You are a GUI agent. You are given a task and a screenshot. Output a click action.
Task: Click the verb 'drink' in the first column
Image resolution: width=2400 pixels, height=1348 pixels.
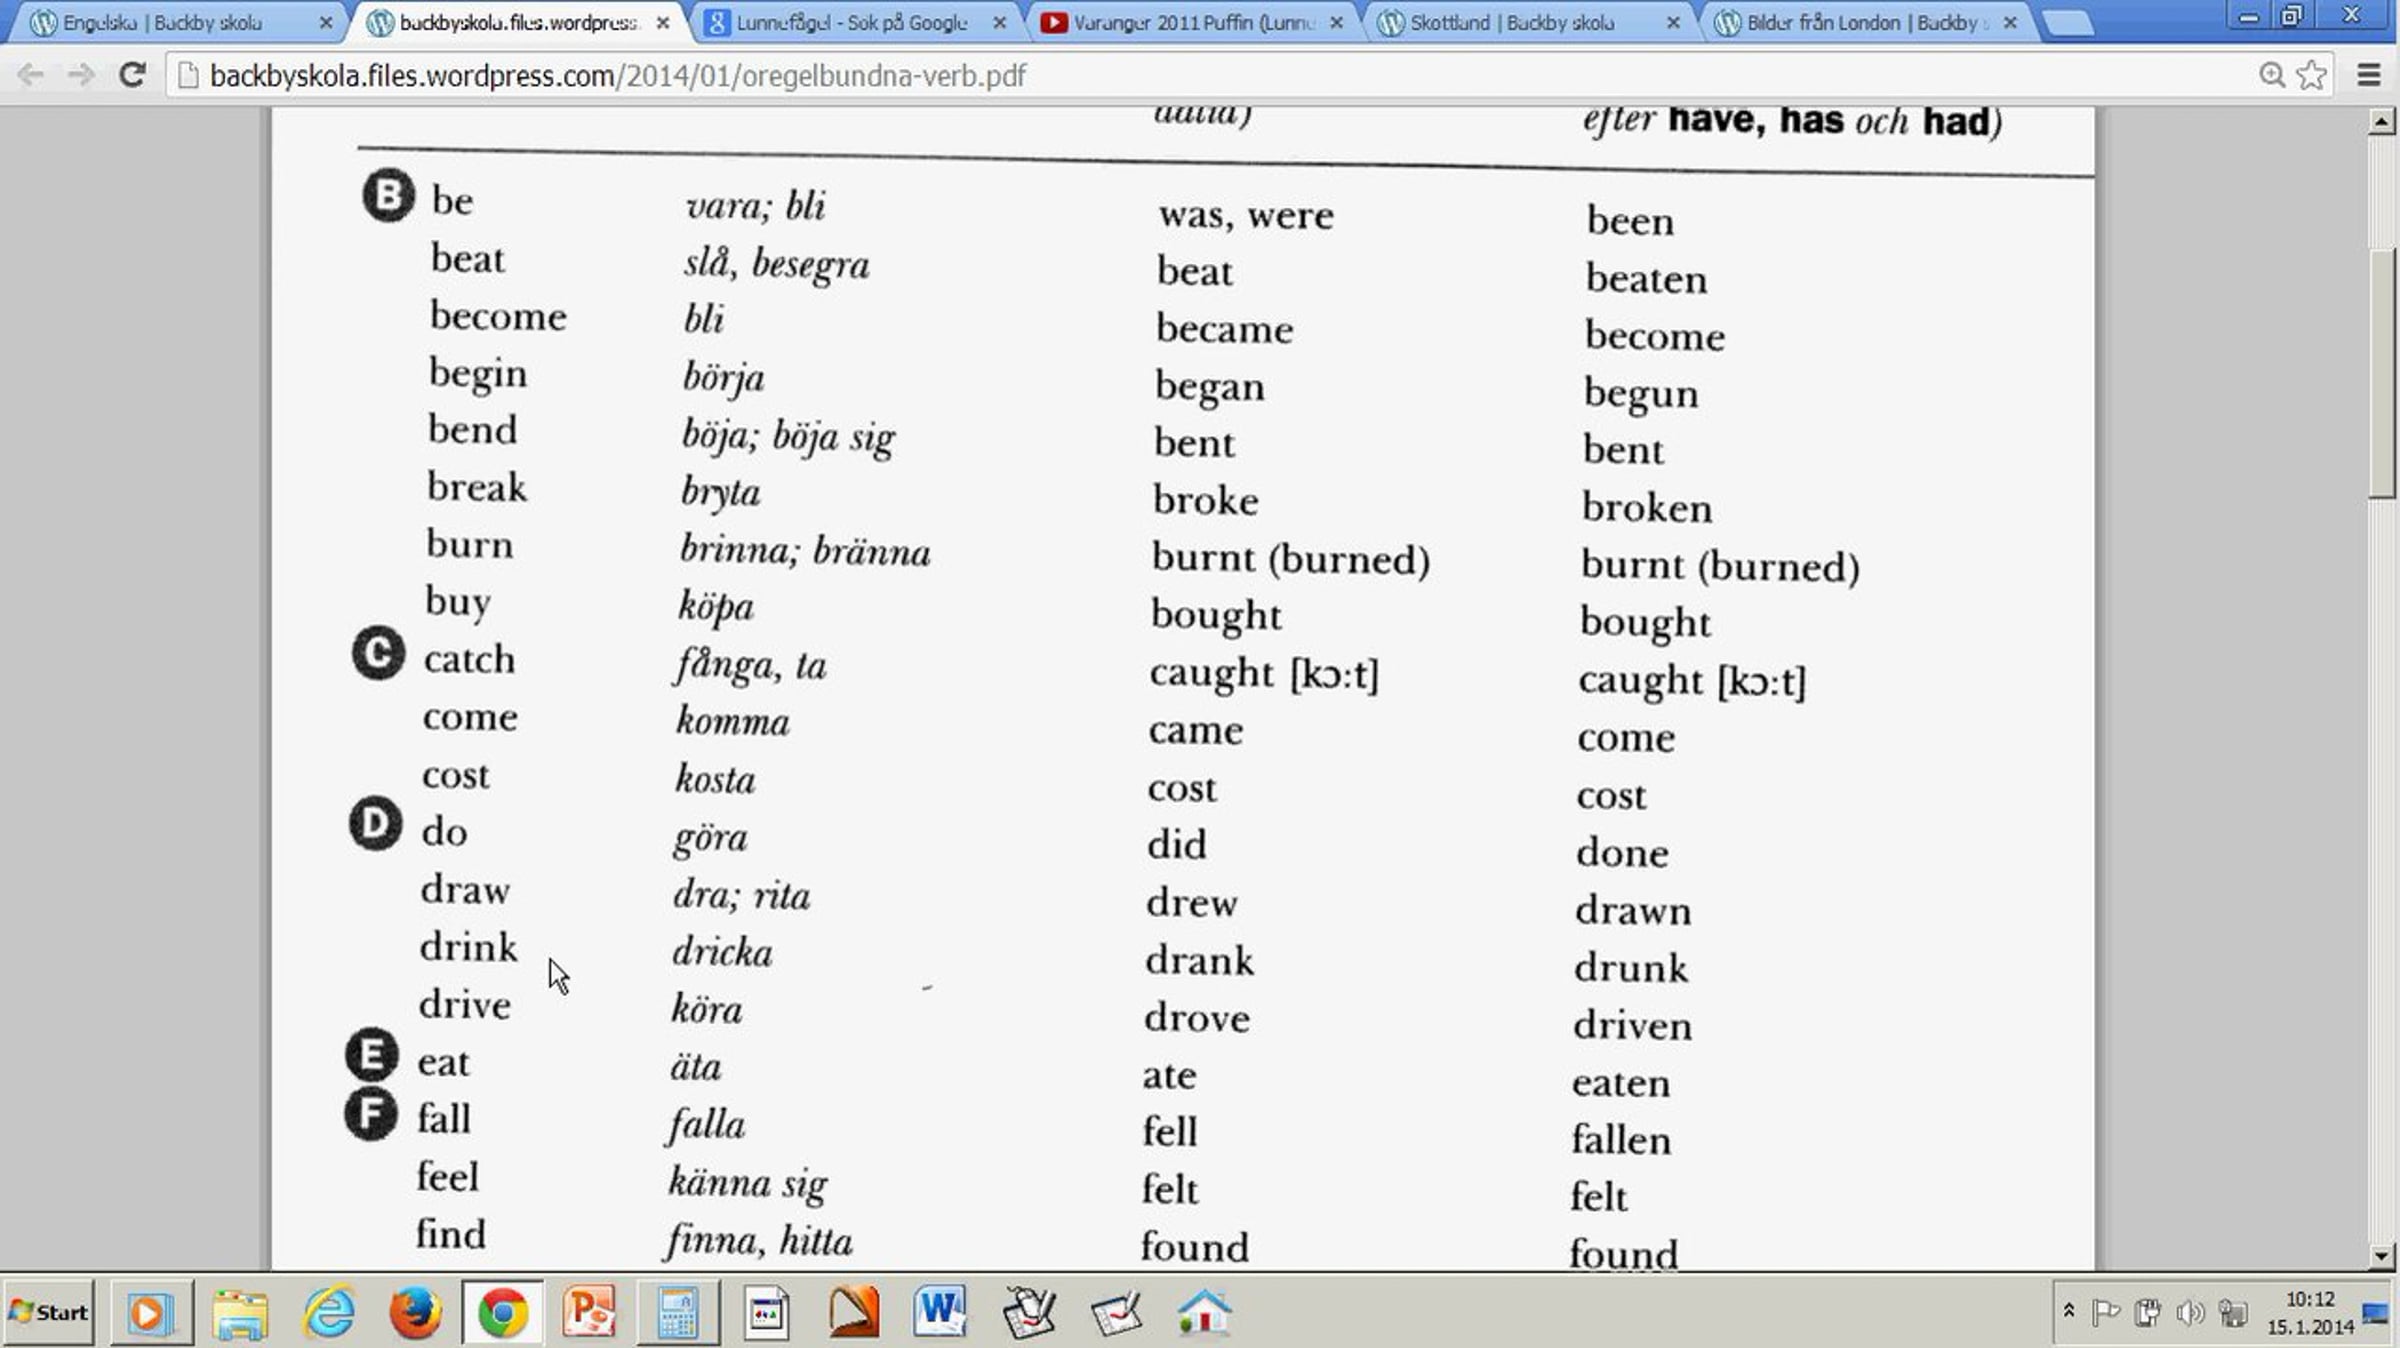tap(469, 946)
